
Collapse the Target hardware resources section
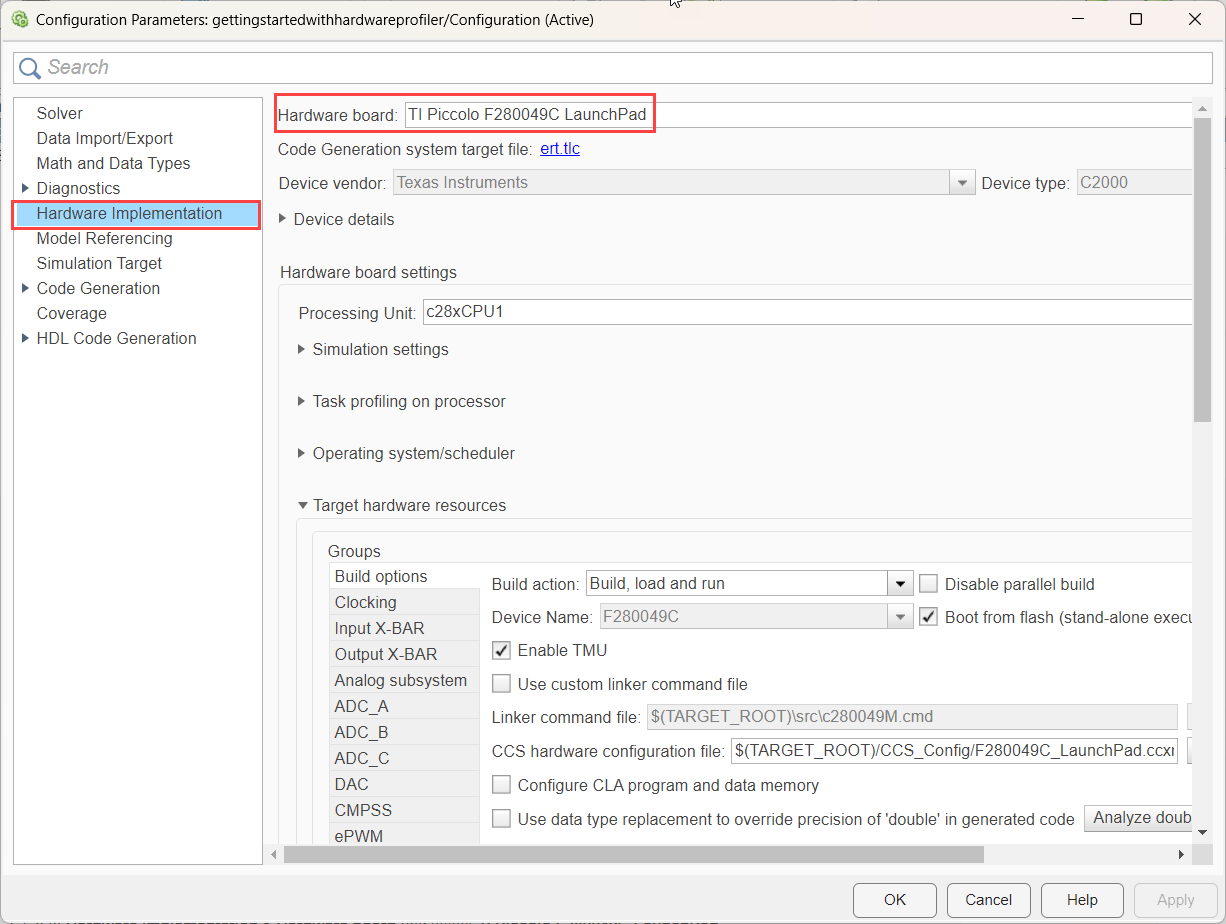click(301, 505)
